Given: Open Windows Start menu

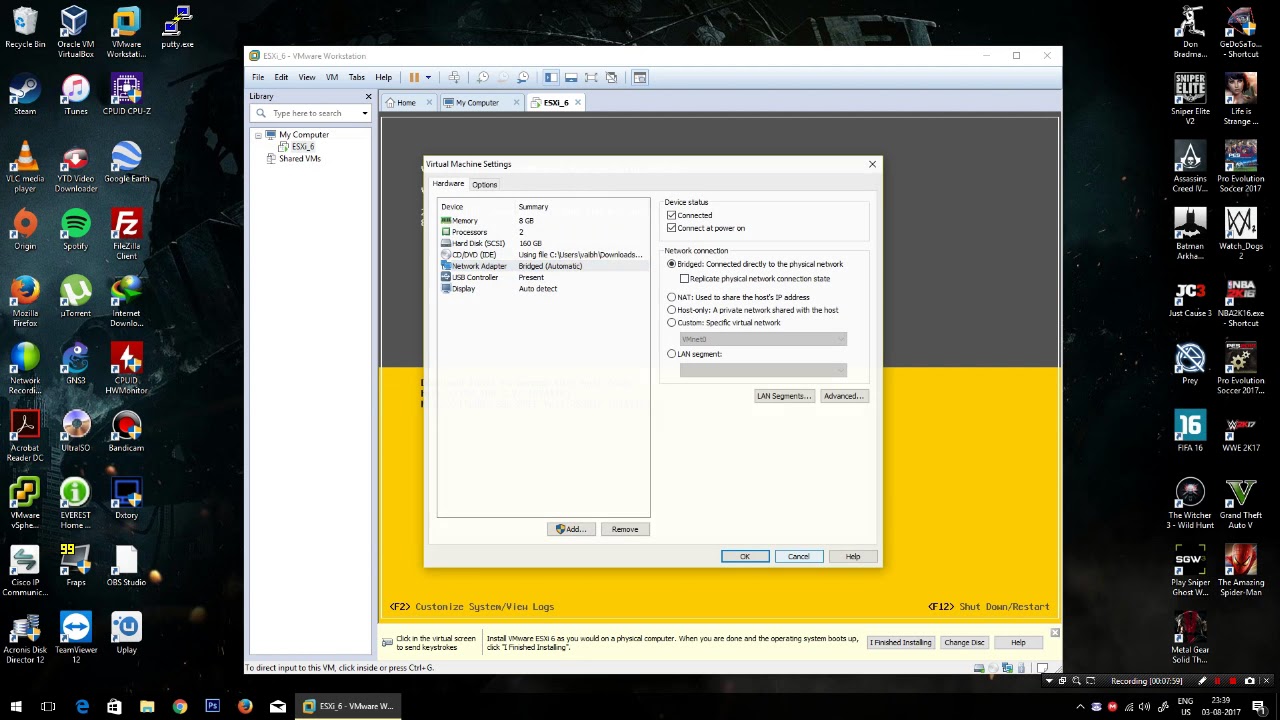Looking at the screenshot, I should coord(16,706).
